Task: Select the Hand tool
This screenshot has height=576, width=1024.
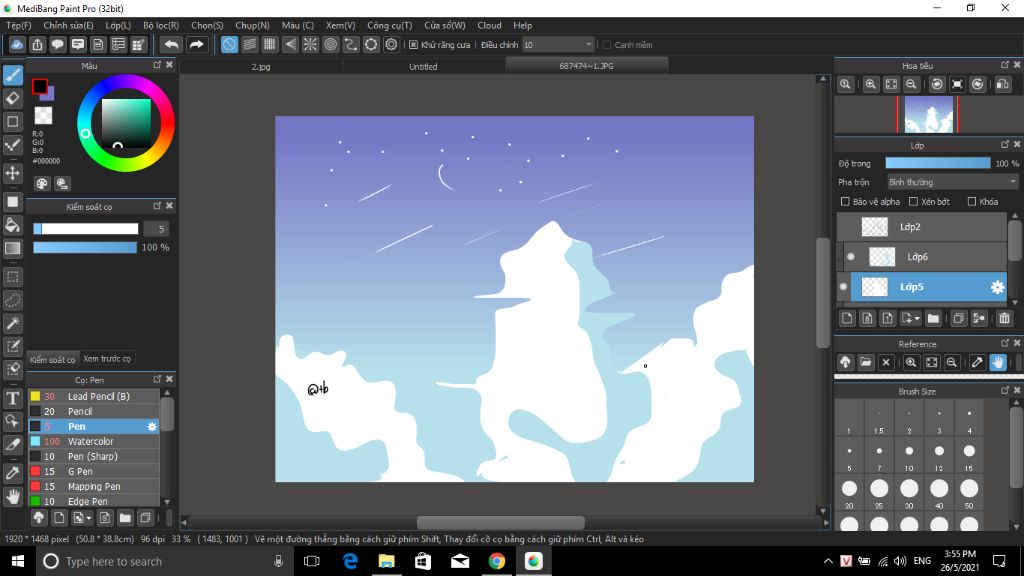Action: click(13, 497)
